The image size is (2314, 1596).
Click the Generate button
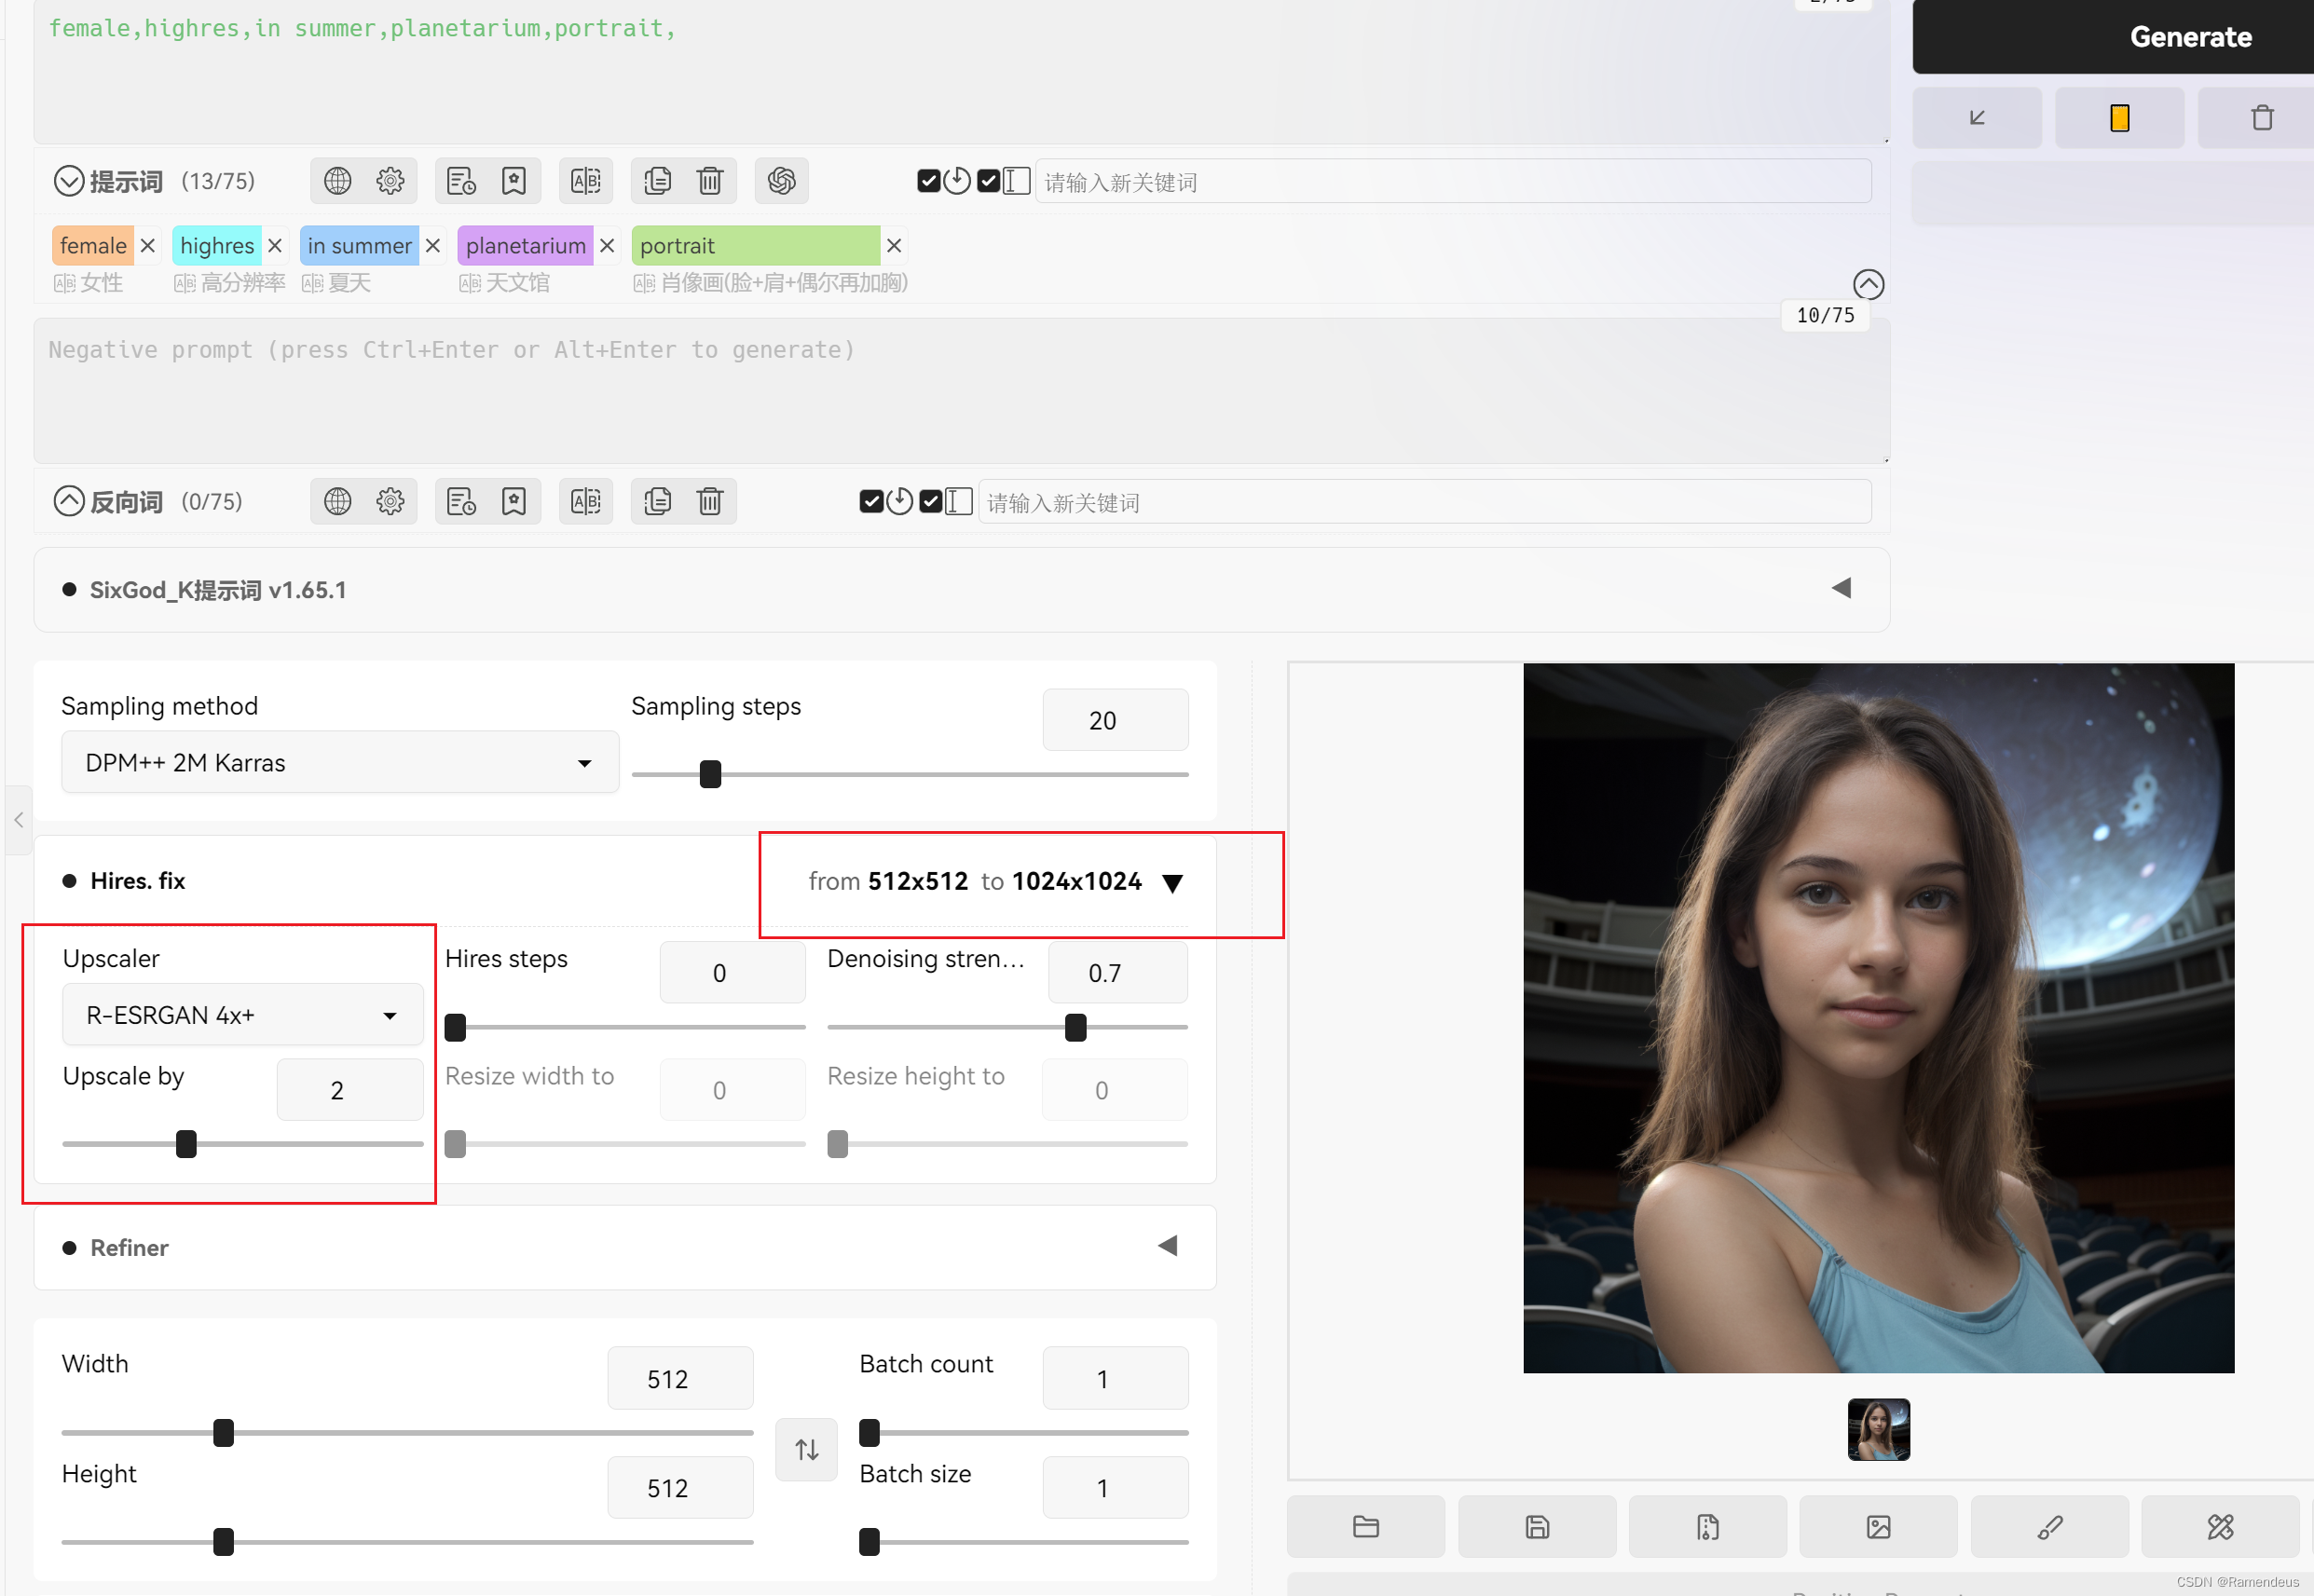2190,37
